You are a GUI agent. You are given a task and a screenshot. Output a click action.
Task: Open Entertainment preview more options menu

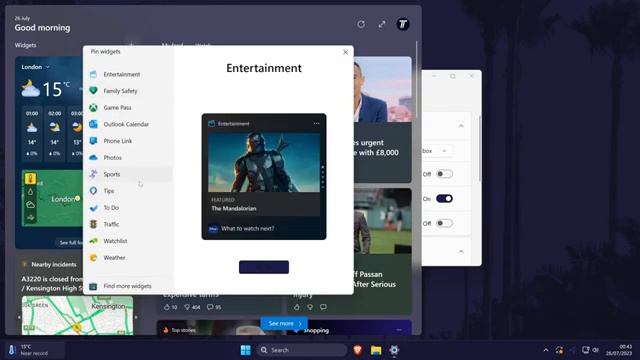coord(316,123)
